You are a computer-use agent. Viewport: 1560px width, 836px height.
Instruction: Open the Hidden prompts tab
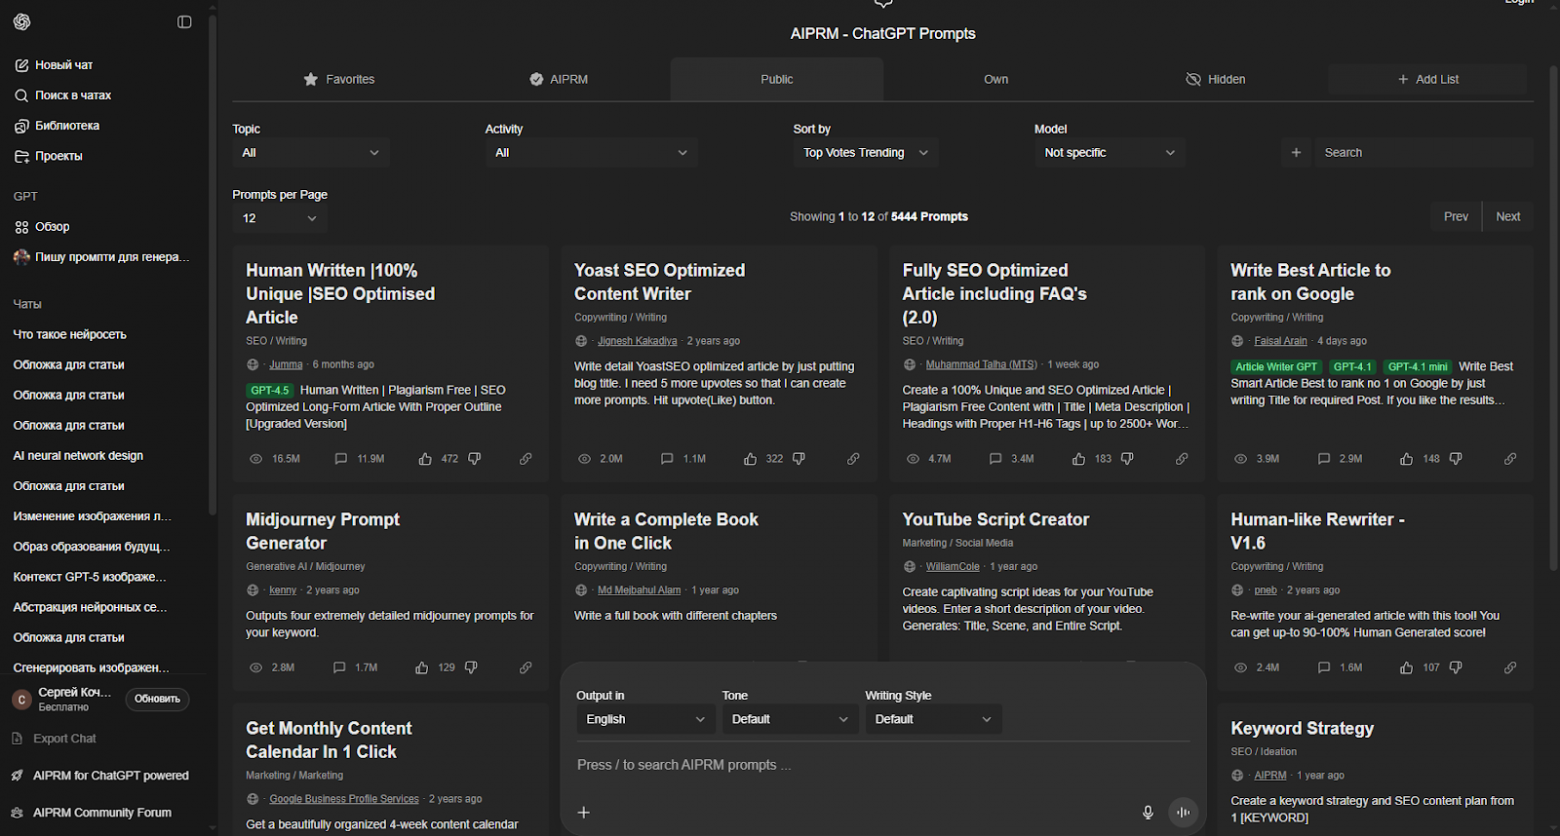1215,79
